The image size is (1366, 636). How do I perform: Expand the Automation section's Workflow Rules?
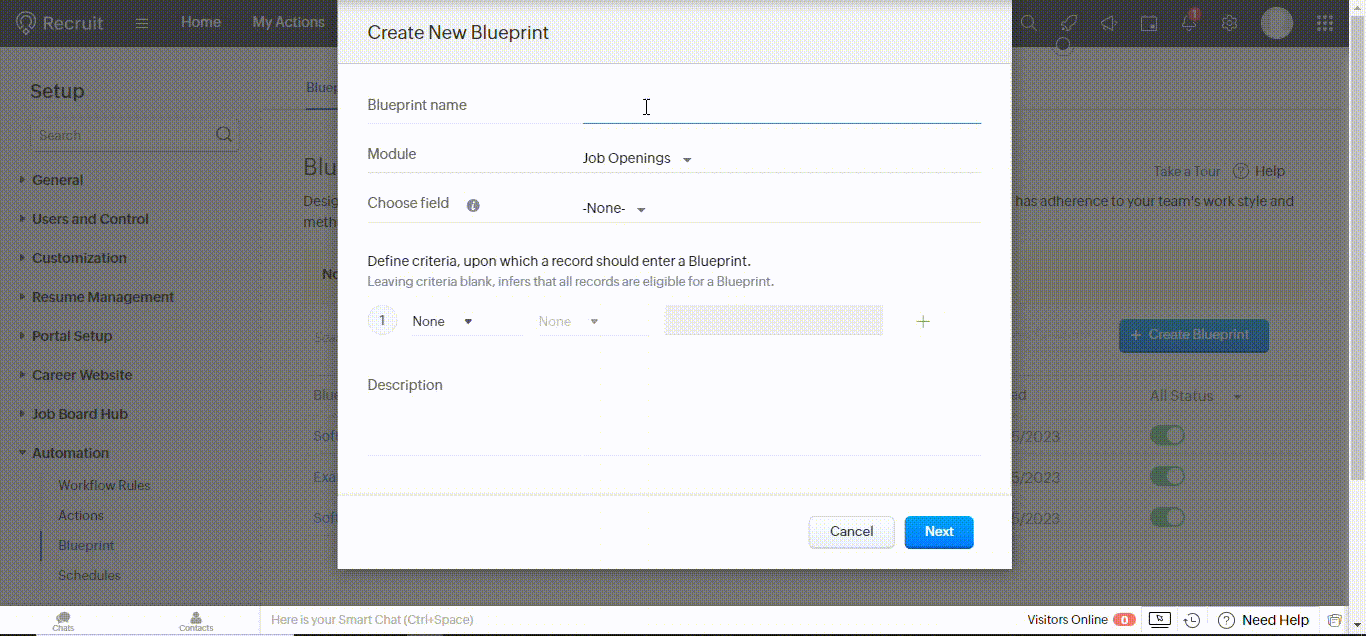pos(104,485)
